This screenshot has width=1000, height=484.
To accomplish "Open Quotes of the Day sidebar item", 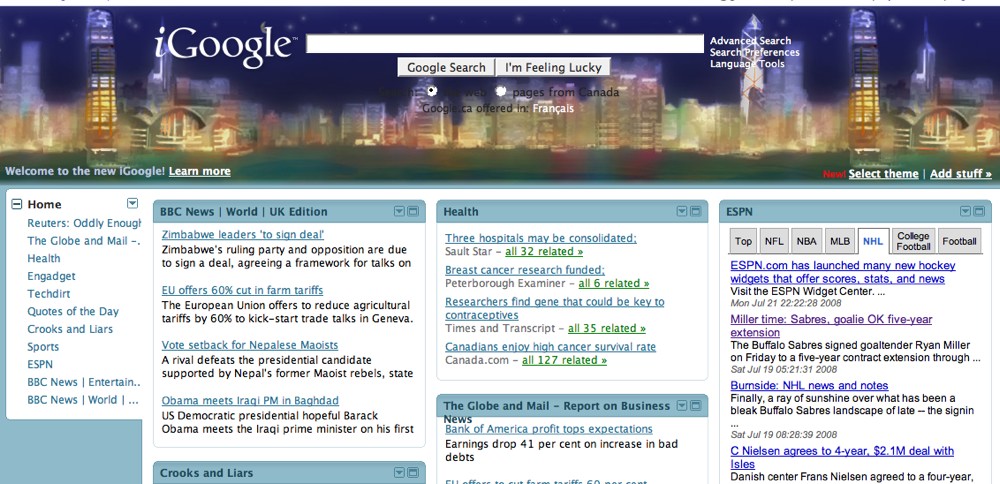I will (x=73, y=311).
